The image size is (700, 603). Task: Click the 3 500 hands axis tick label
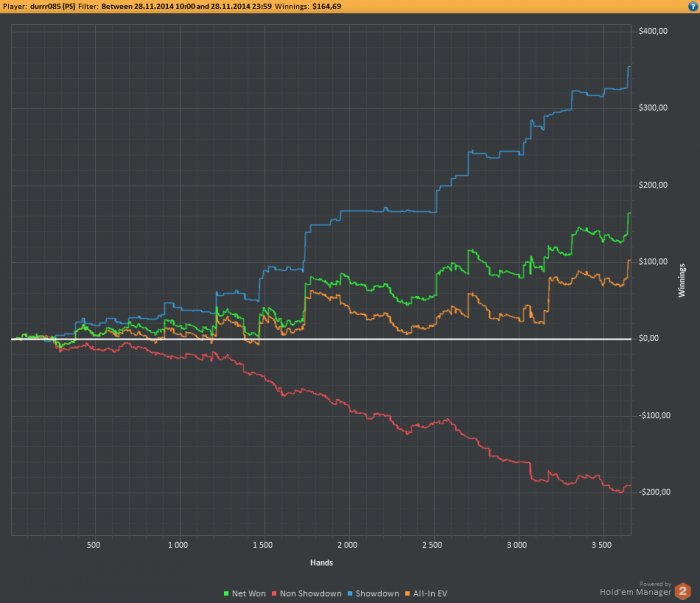click(602, 545)
